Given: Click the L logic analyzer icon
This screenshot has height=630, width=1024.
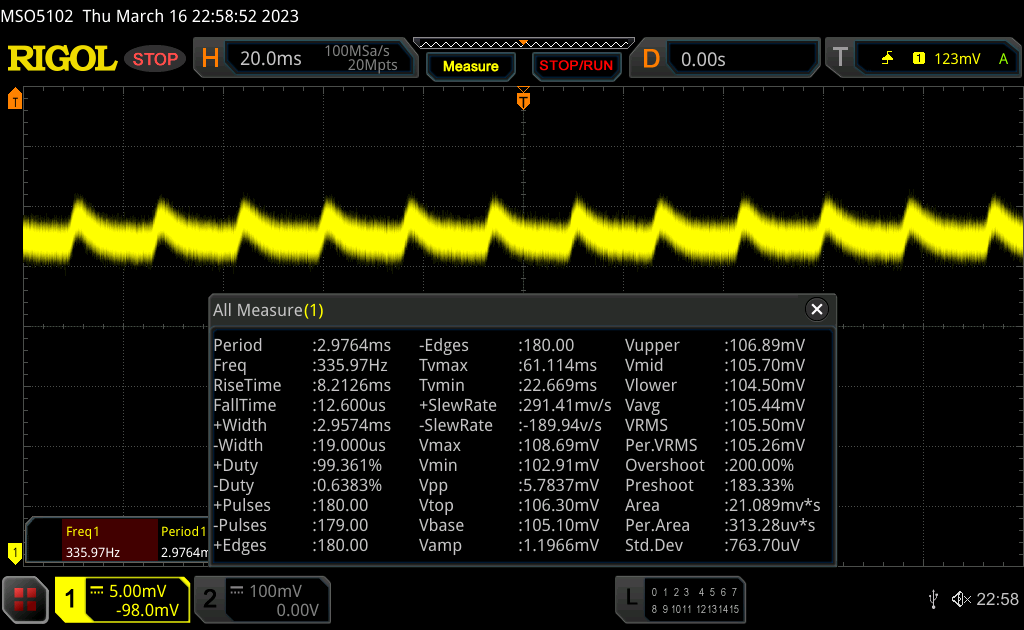Looking at the screenshot, I should 631,599.
